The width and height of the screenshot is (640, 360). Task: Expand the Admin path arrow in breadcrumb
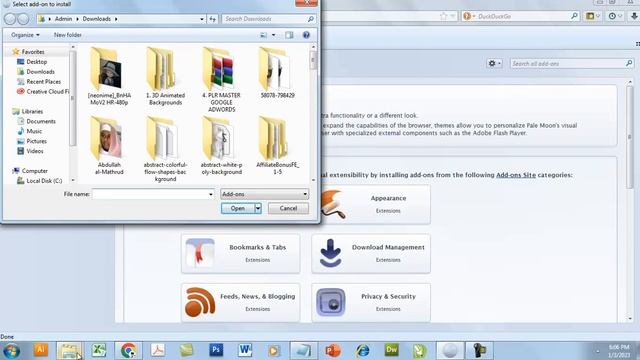click(x=77, y=19)
